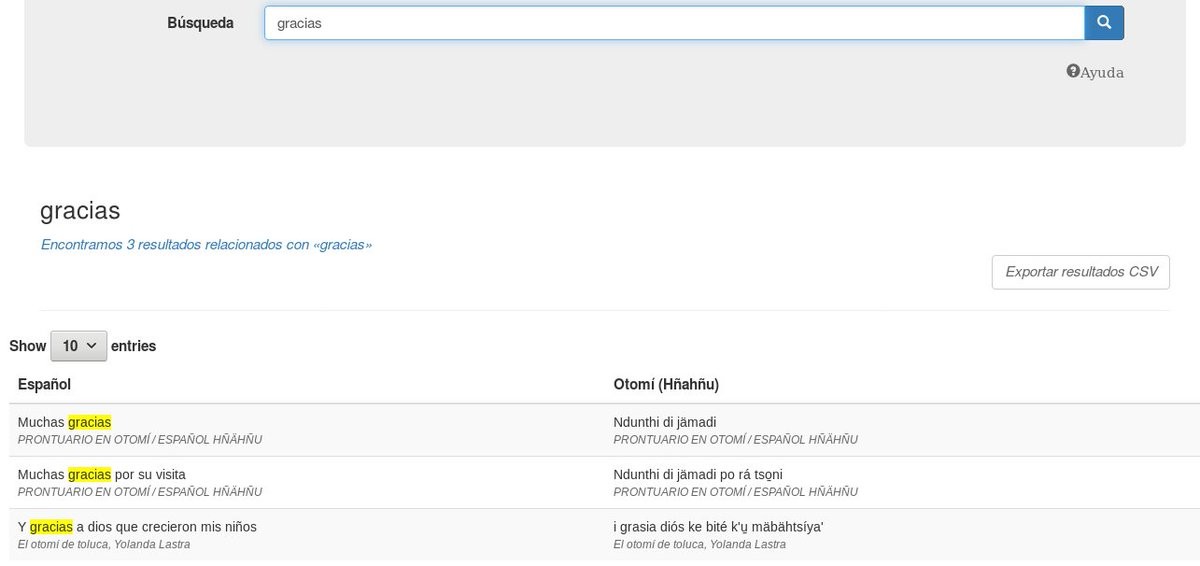The width and height of the screenshot is (1200, 566).
Task: Select the "Muchas gracias por su visita" entry
Action: 101,474
